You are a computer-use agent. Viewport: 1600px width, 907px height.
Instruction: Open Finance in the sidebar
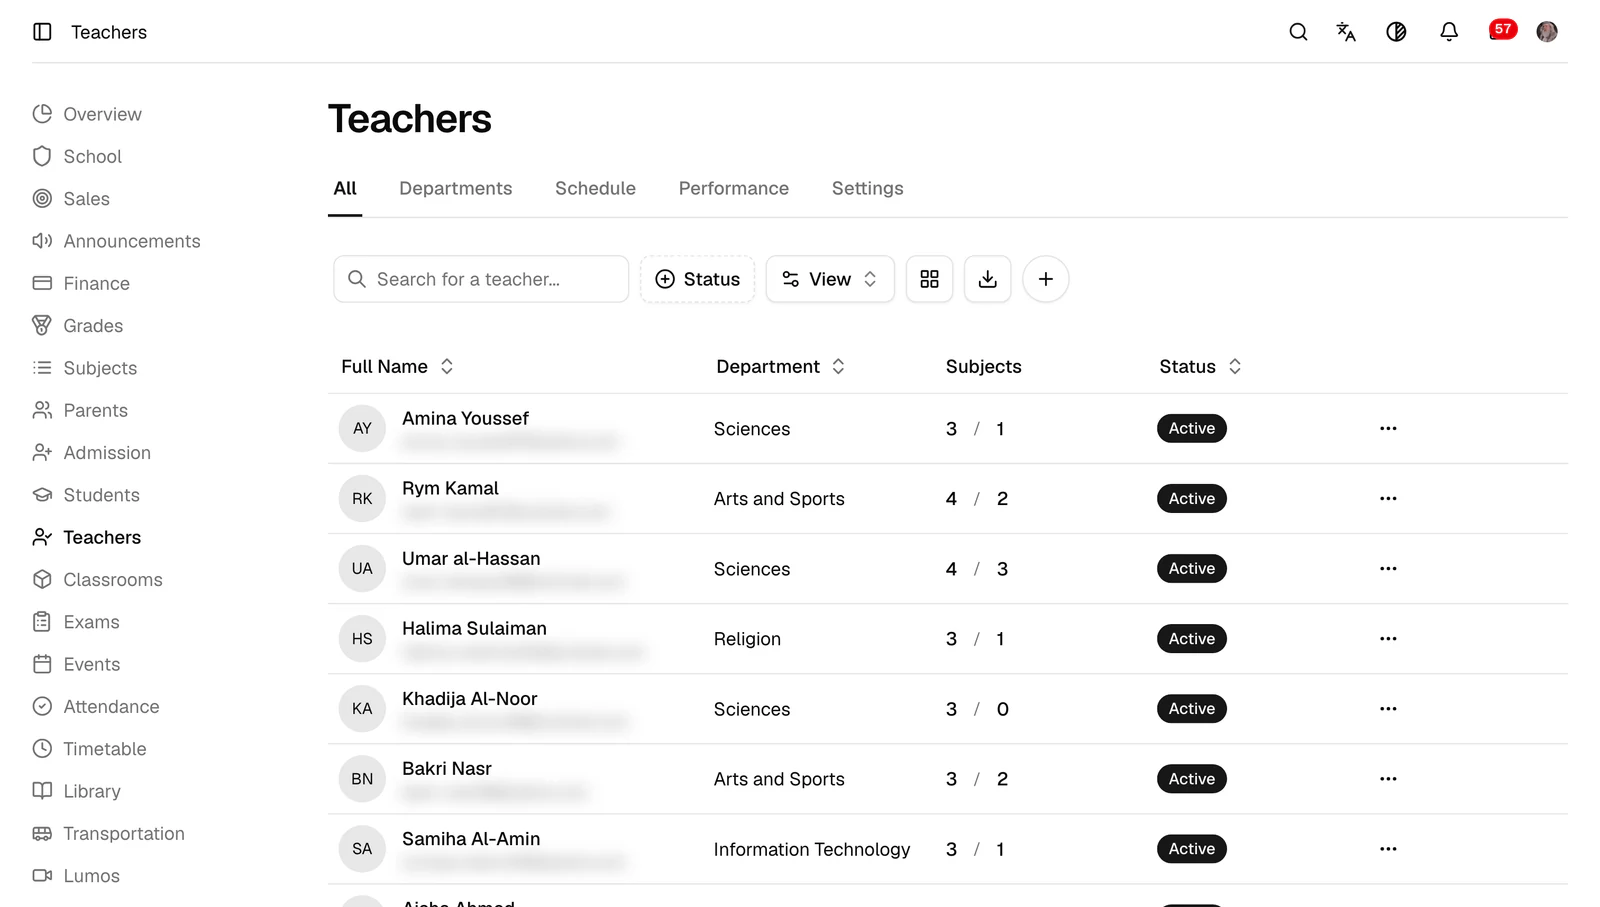pyautogui.click(x=81, y=283)
